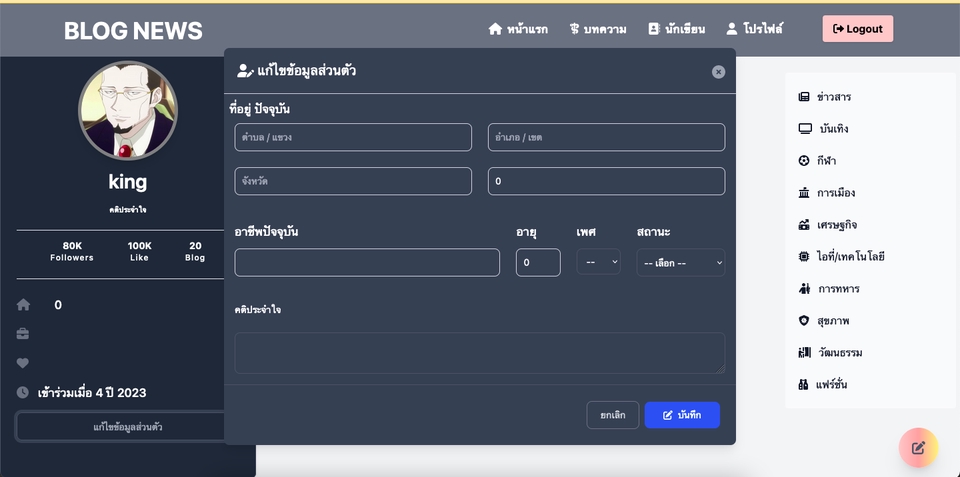Click the football icon beside กีฬา

804,160
